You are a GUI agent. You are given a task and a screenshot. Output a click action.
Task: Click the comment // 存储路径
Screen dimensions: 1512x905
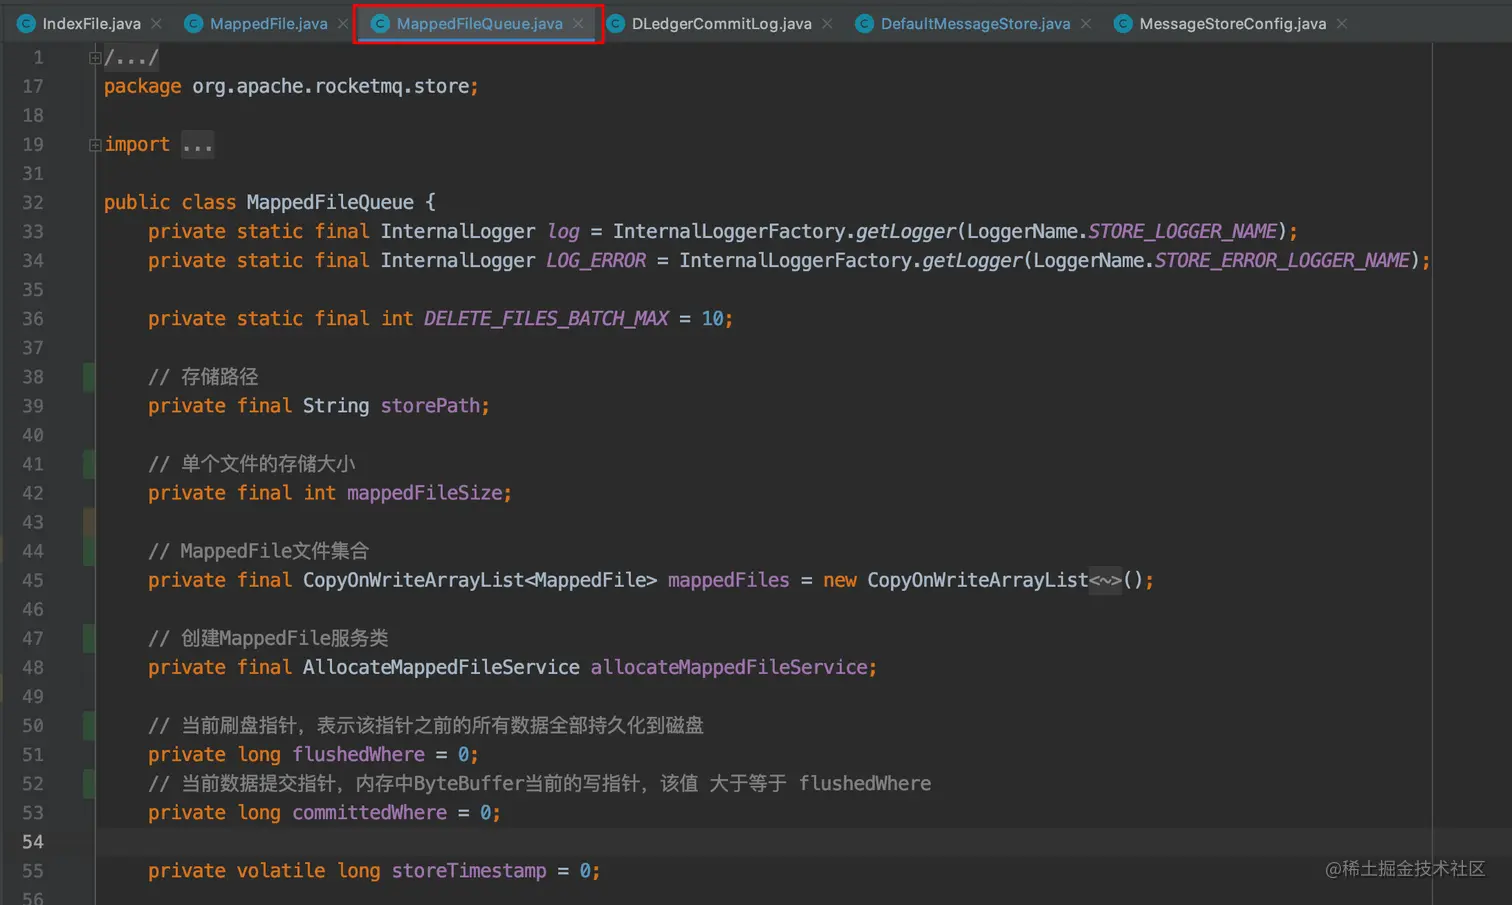(203, 377)
